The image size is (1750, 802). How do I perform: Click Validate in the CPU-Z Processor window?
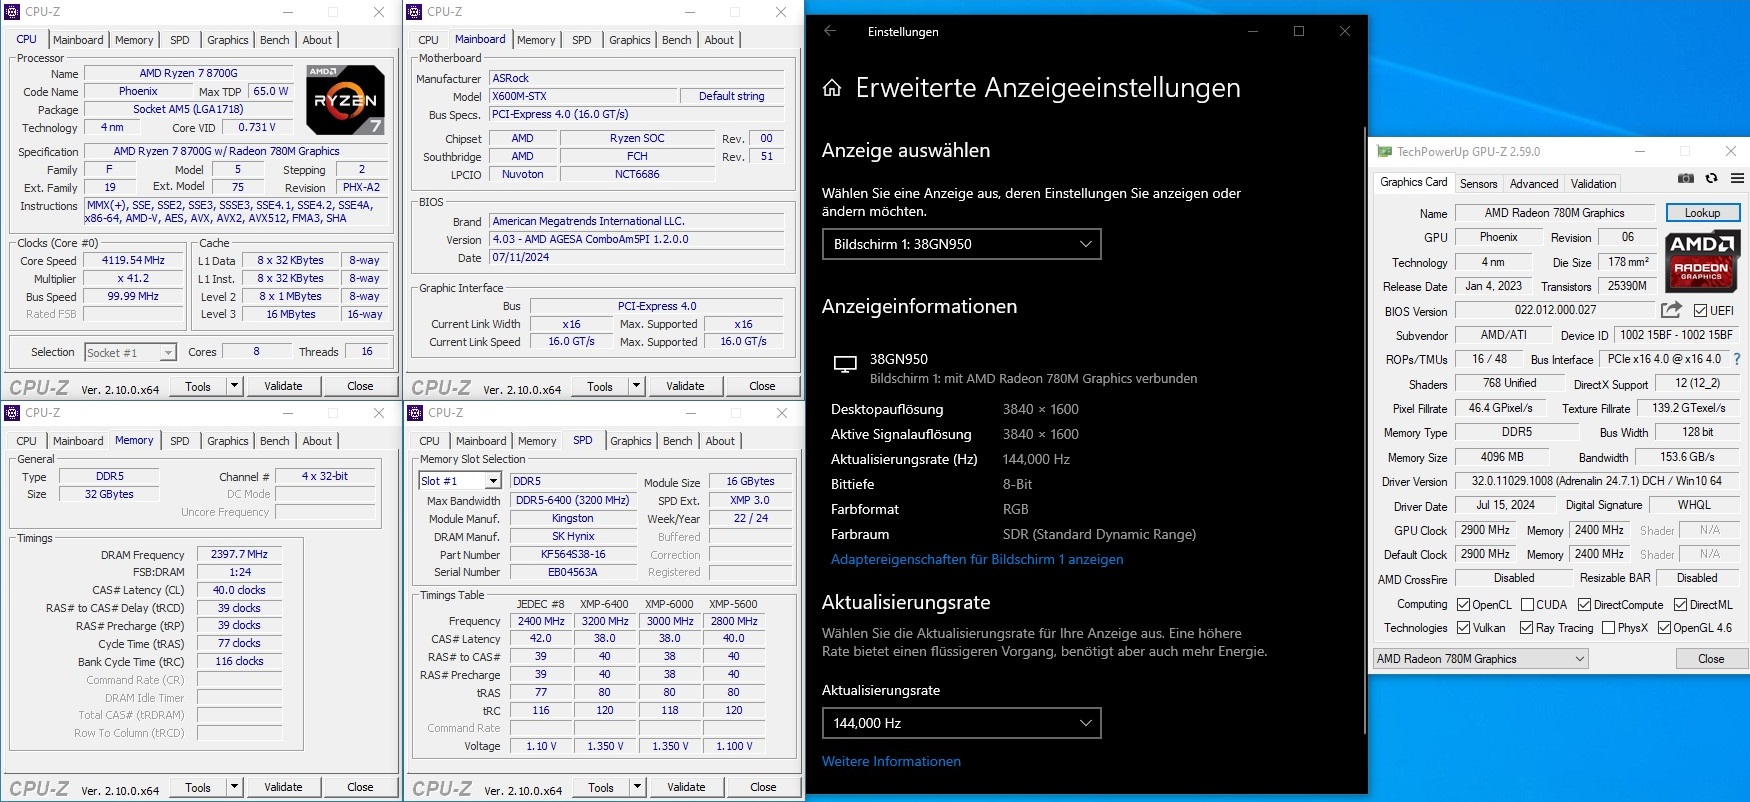click(x=283, y=386)
